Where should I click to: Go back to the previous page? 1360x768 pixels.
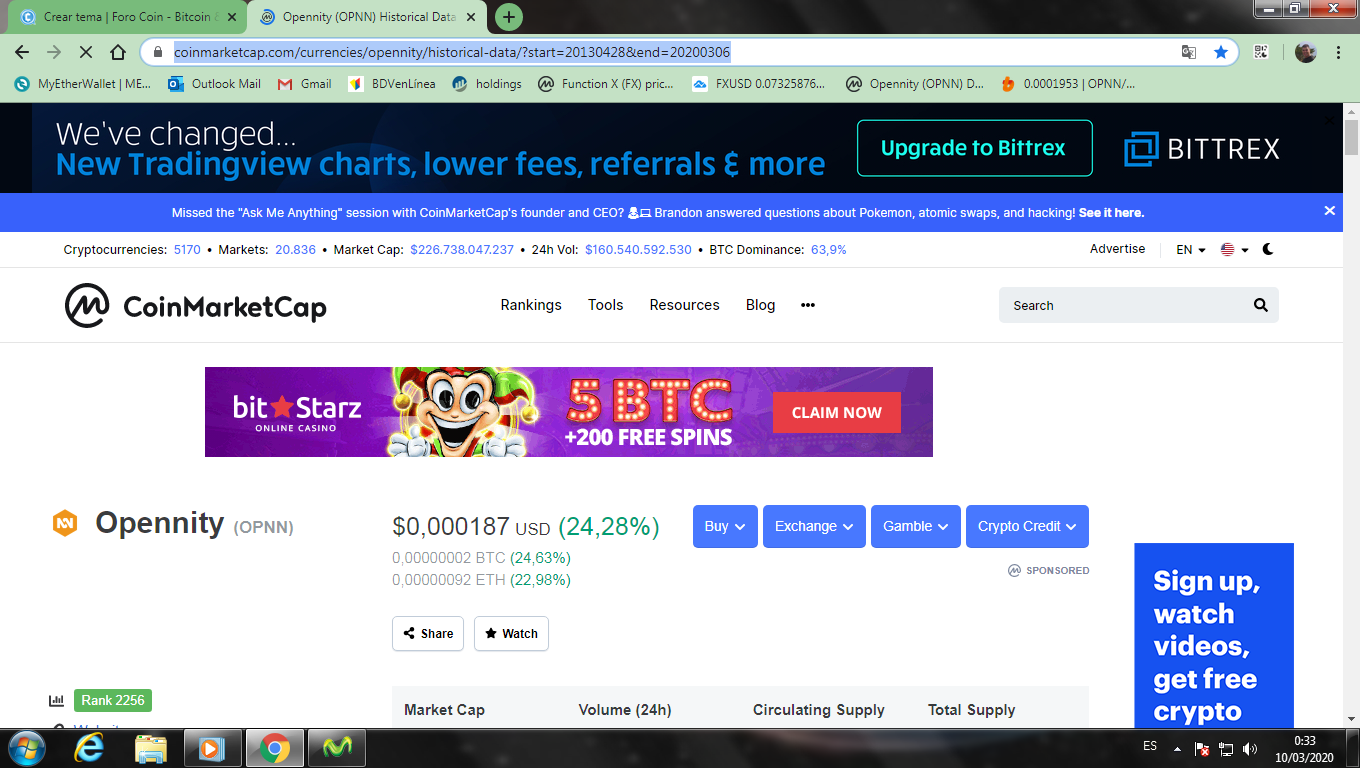(22, 52)
